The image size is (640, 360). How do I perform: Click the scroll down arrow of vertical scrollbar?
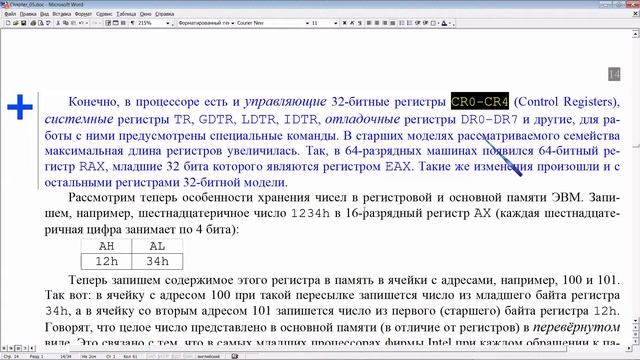pyautogui.click(x=636, y=321)
